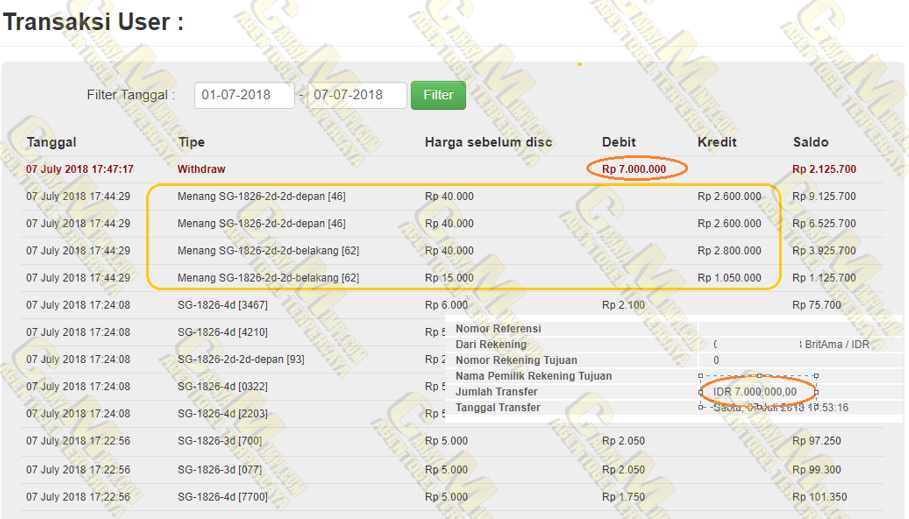The image size is (909, 519).
Task: Click the SG-1826-3d [700] transaction entry
Action: (219, 441)
